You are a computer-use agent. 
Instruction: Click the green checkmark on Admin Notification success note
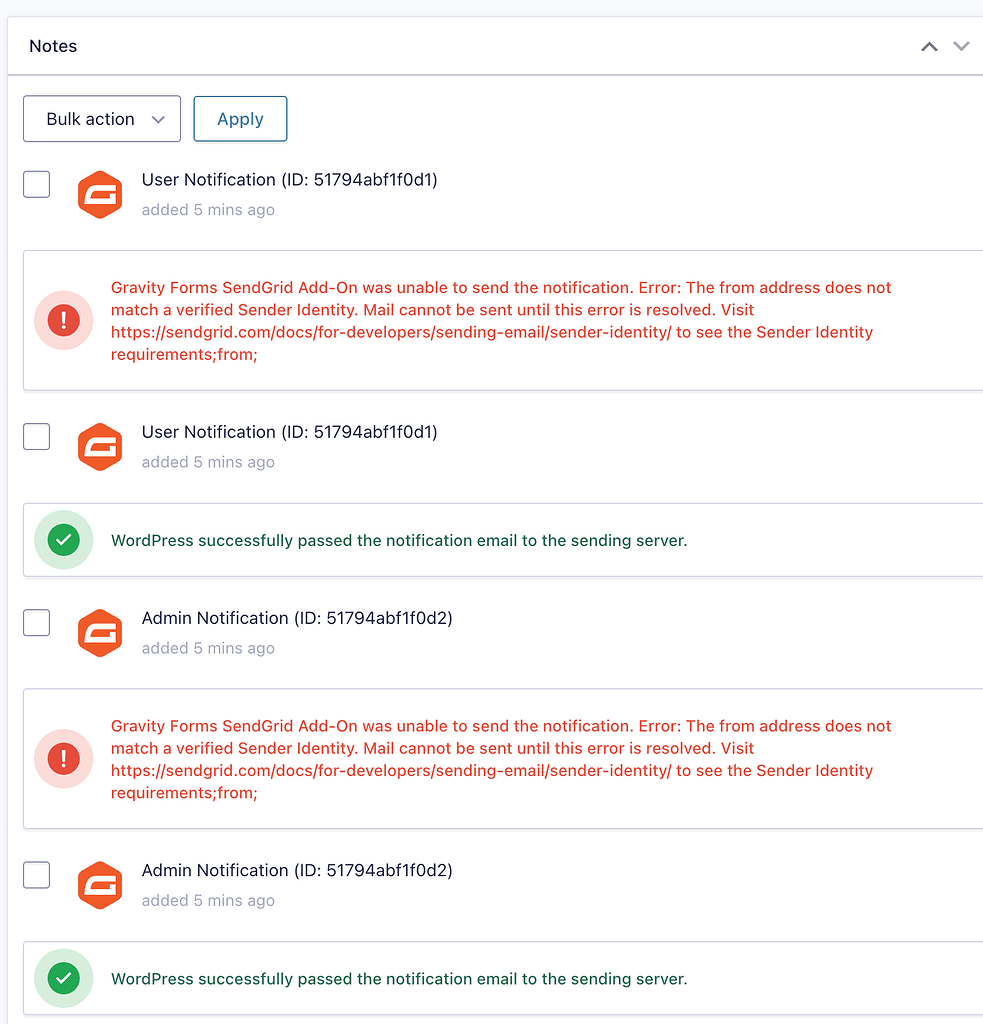coord(63,978)
